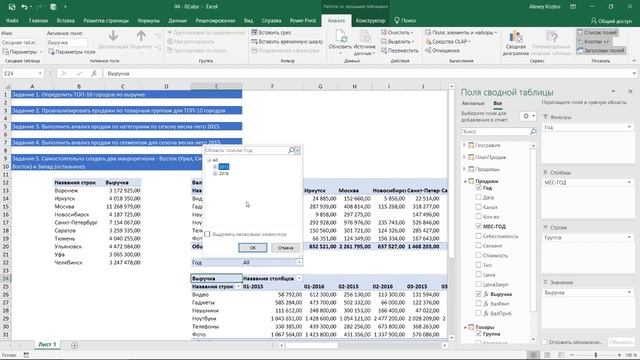Click Insert Slicer (Вставить срез)
This screenshot has height=360, width=640.
(x=271, y=32)
